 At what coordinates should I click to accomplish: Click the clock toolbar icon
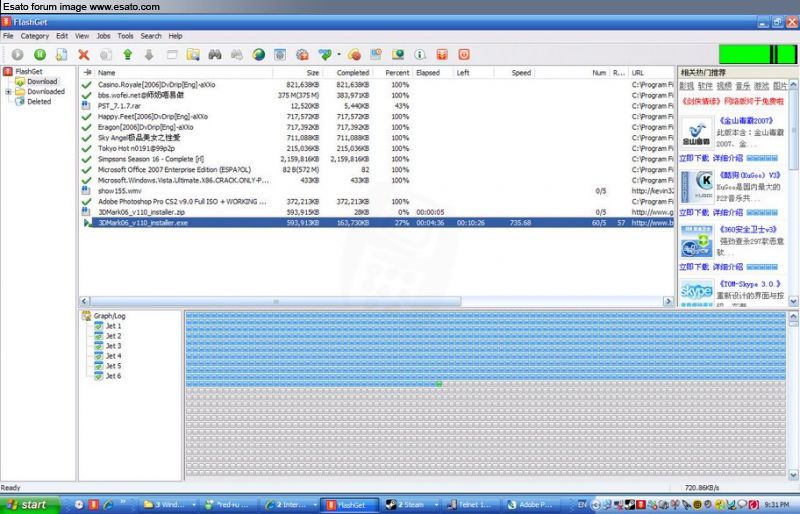click(376, 54)
